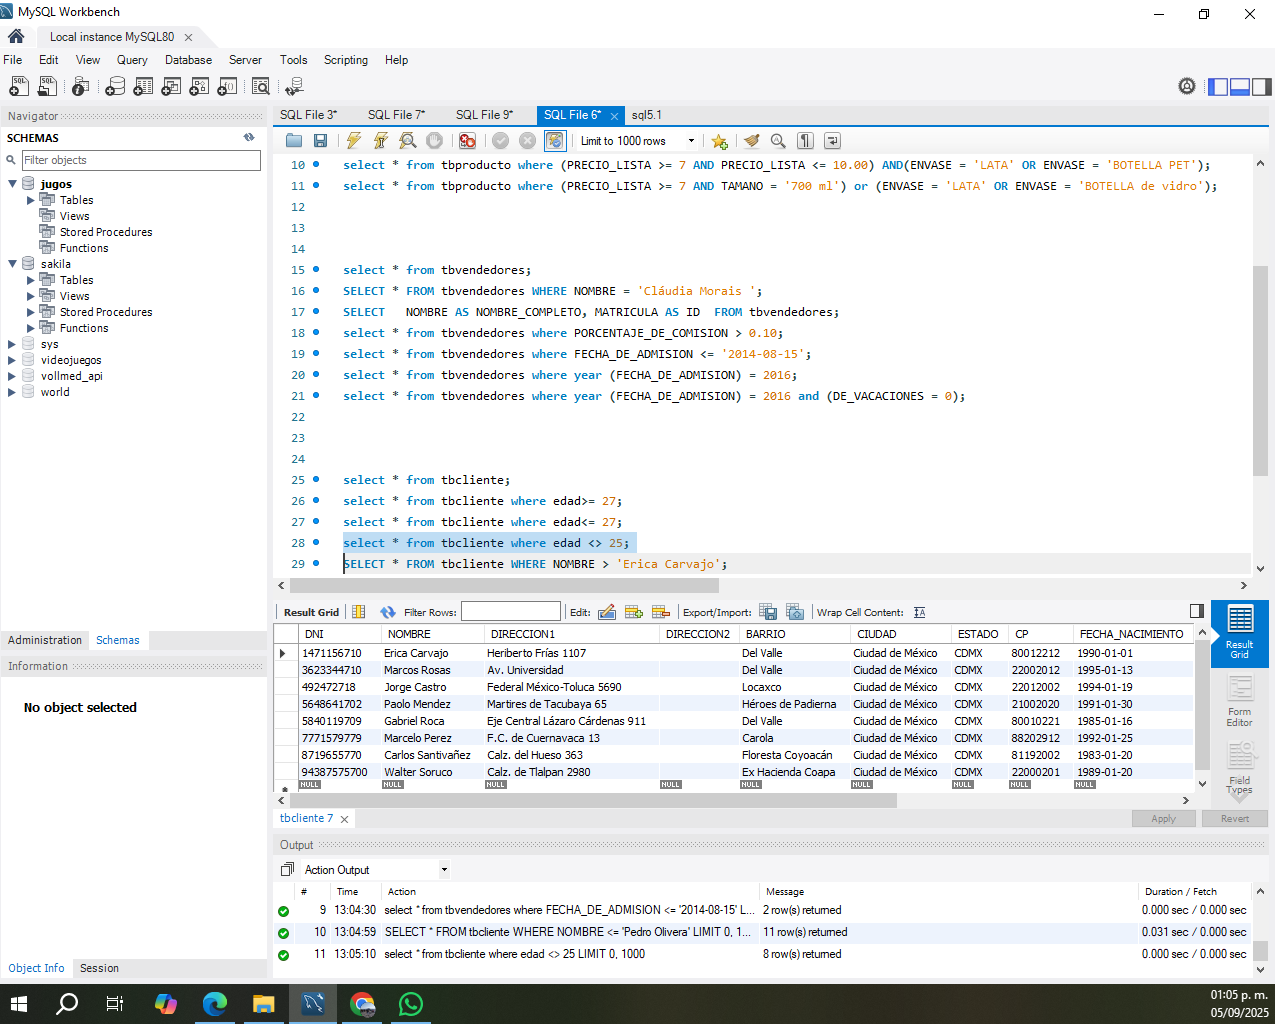Open the Database menu
The image size is (1275, 1024).
(188, 60)
